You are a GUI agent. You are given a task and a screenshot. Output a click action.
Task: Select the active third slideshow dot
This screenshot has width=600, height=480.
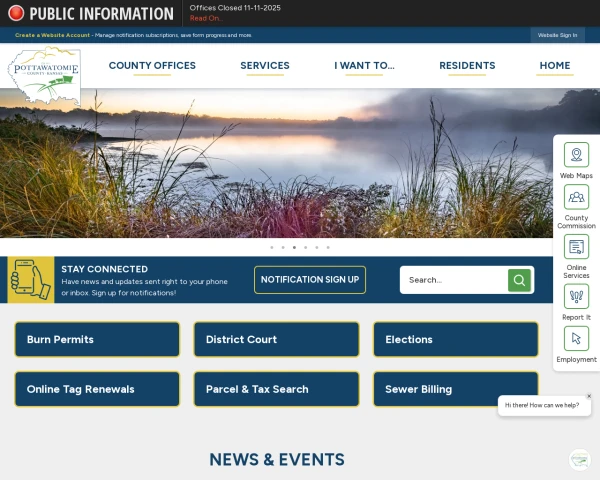pyautogui.click(x=294, y=247)
